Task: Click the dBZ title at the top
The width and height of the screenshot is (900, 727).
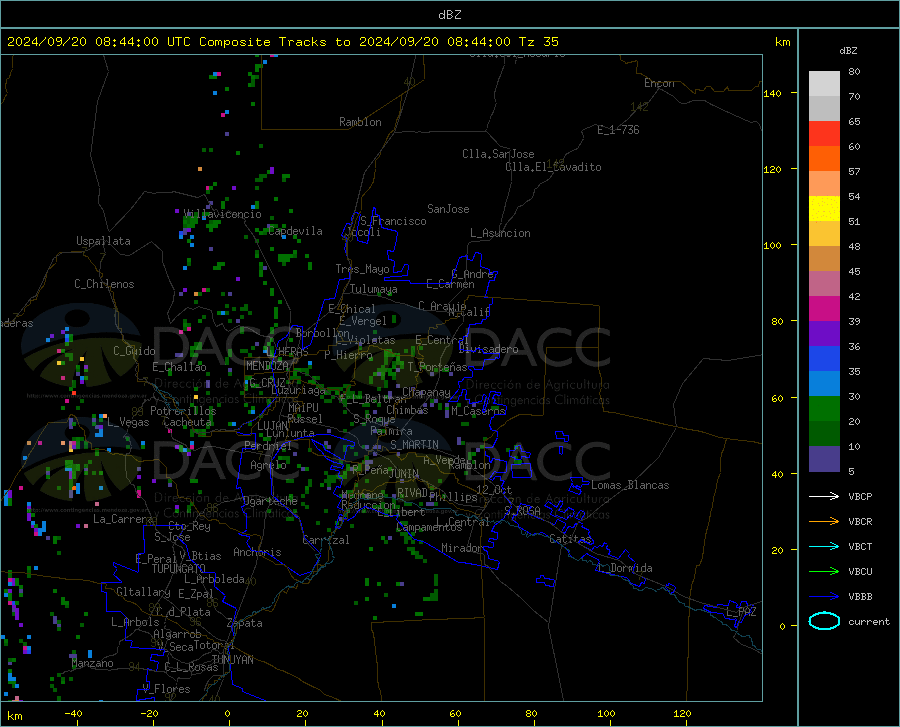Action: pyautogui.click(x=449, y=15)
